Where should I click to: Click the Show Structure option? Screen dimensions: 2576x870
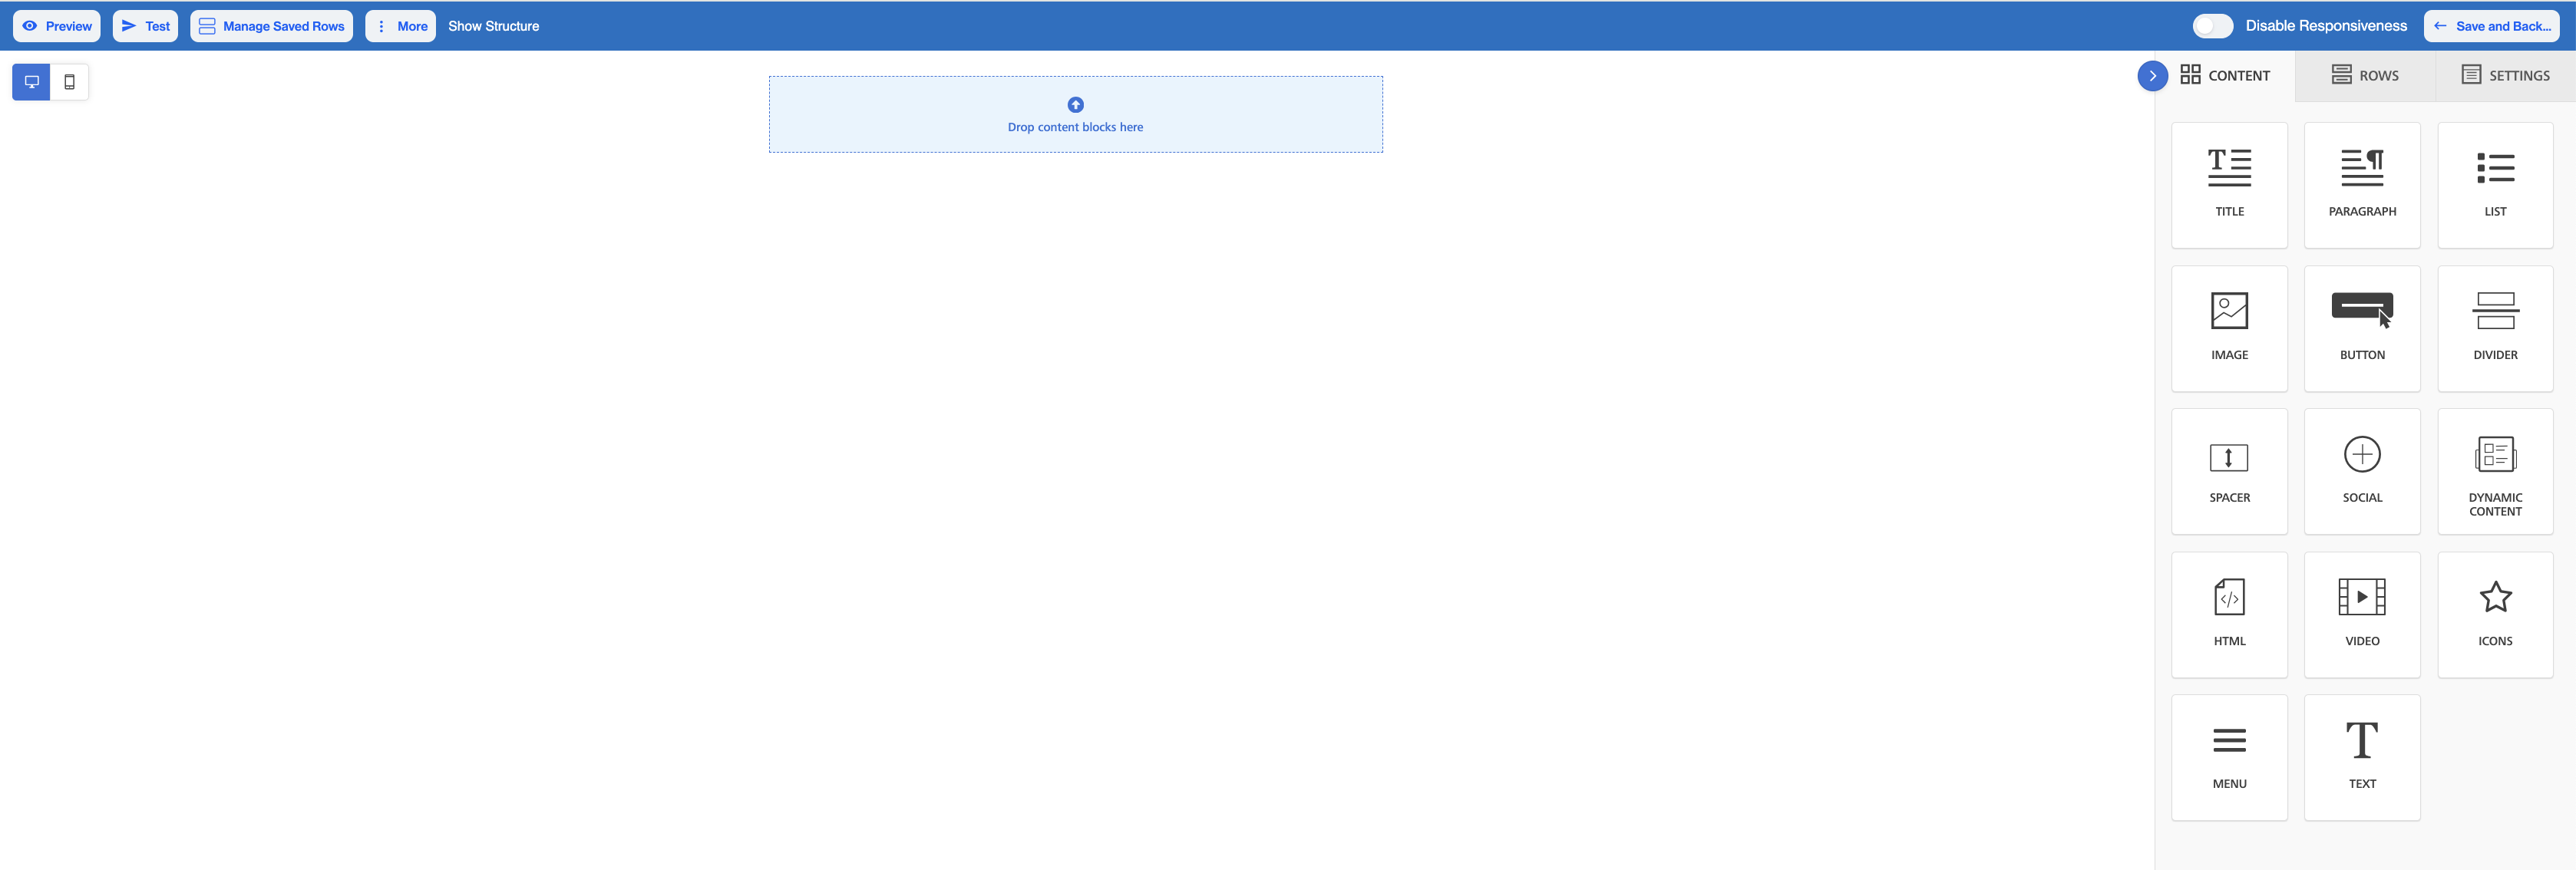(x=493, y=26)
